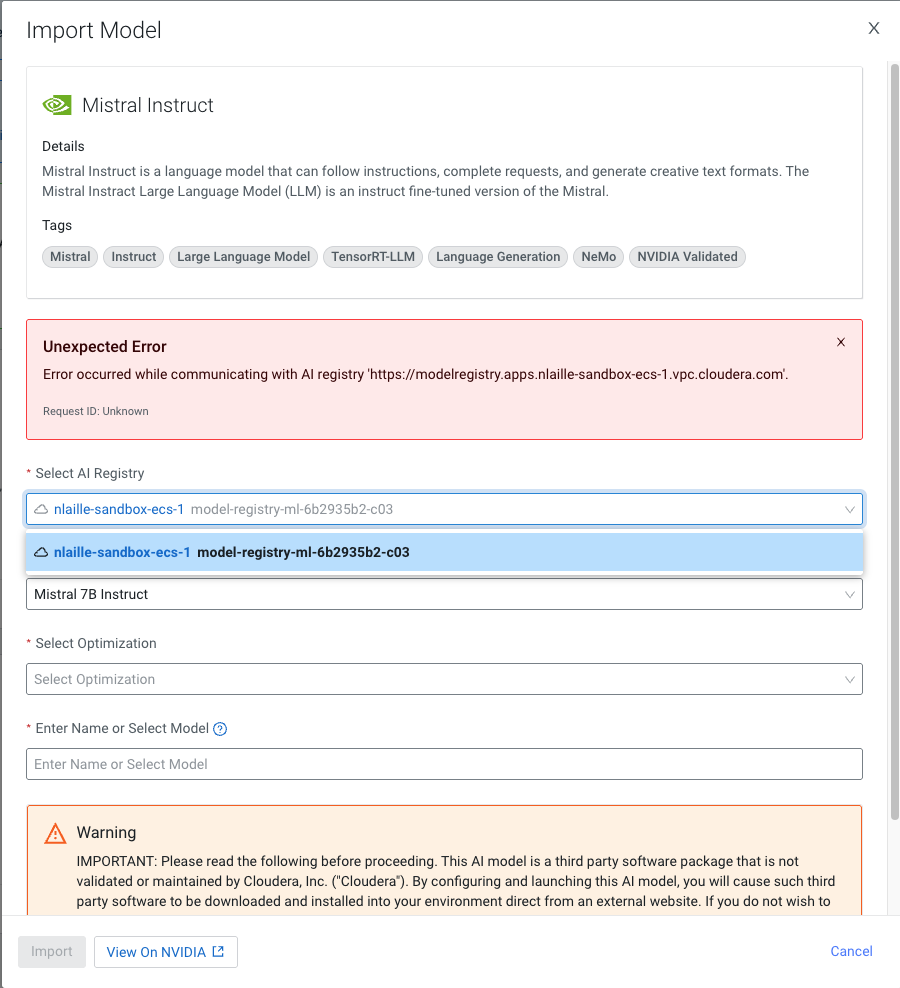Click the Large Language Model tag
Viewport: 900px width, 988px height.
coord(244,257)
